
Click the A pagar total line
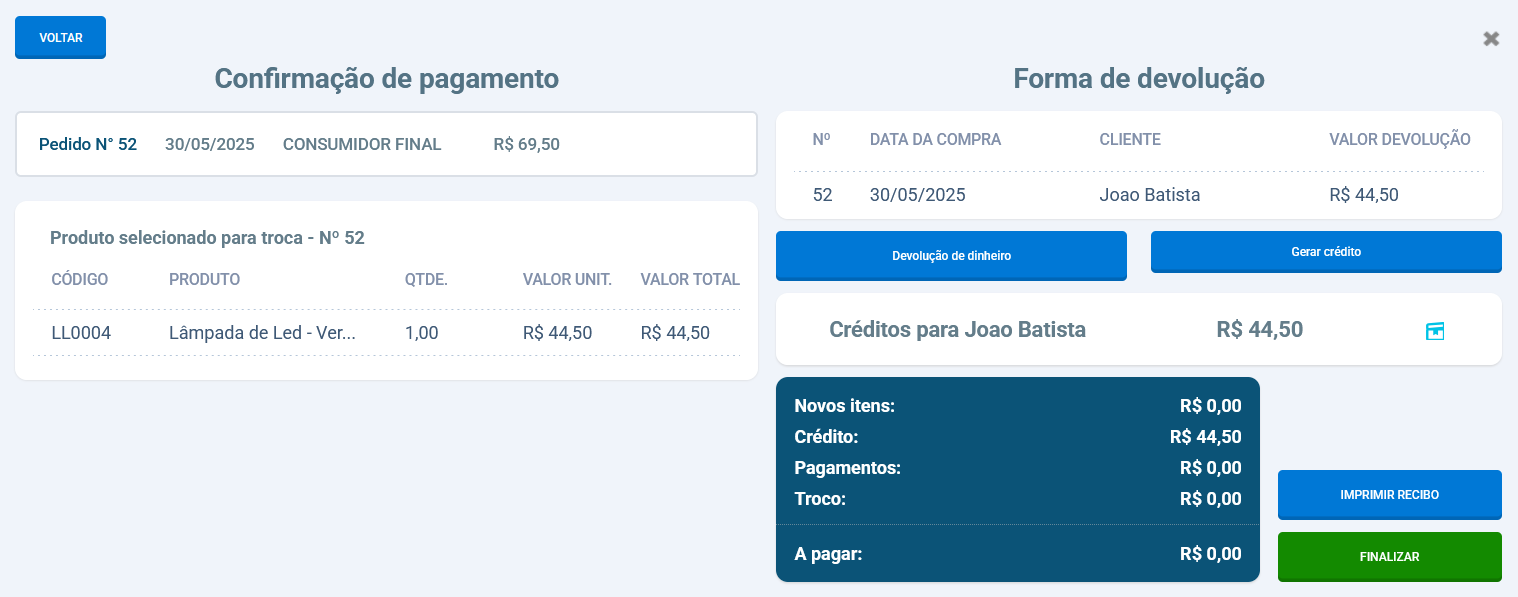(1017, 554)
